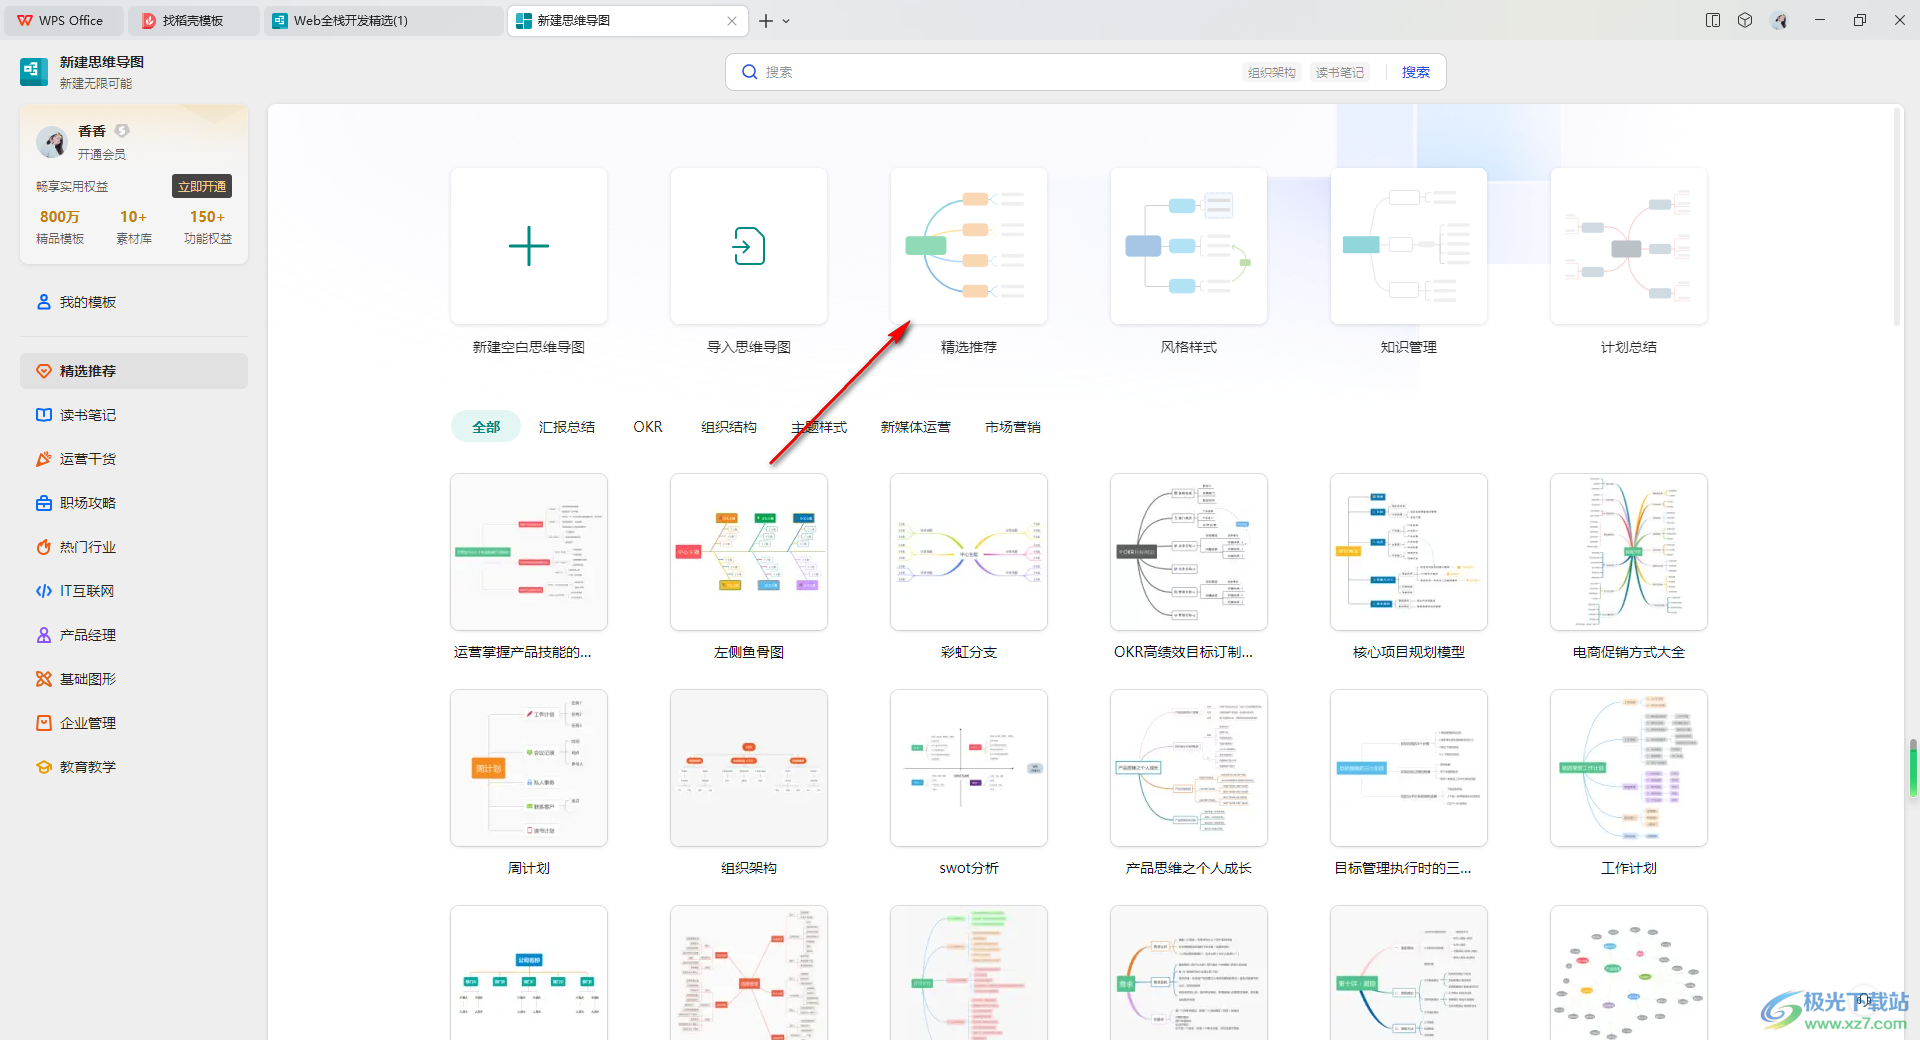The height and width of the screenshot is (1040, 1920).
Task: Open the 工作计划 template
Action: (1629, 768)
